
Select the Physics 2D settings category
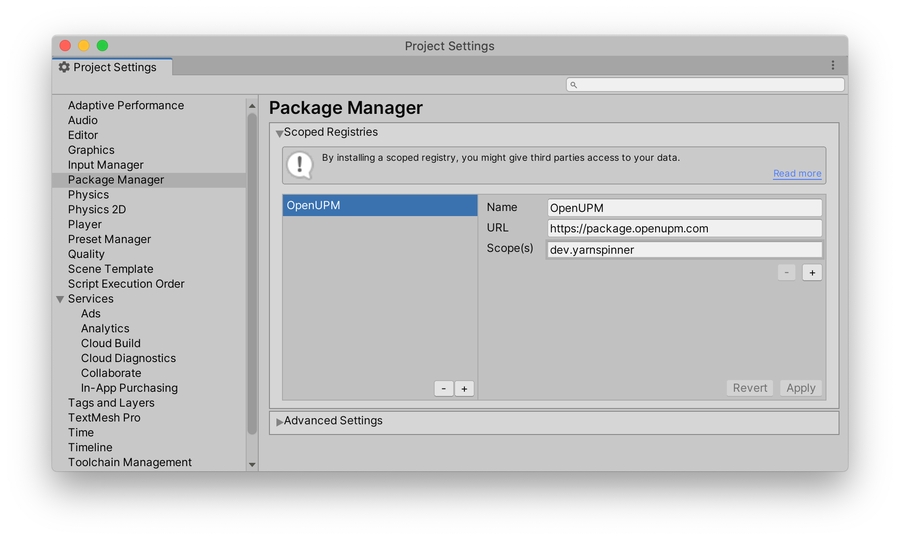click(97, 210)
